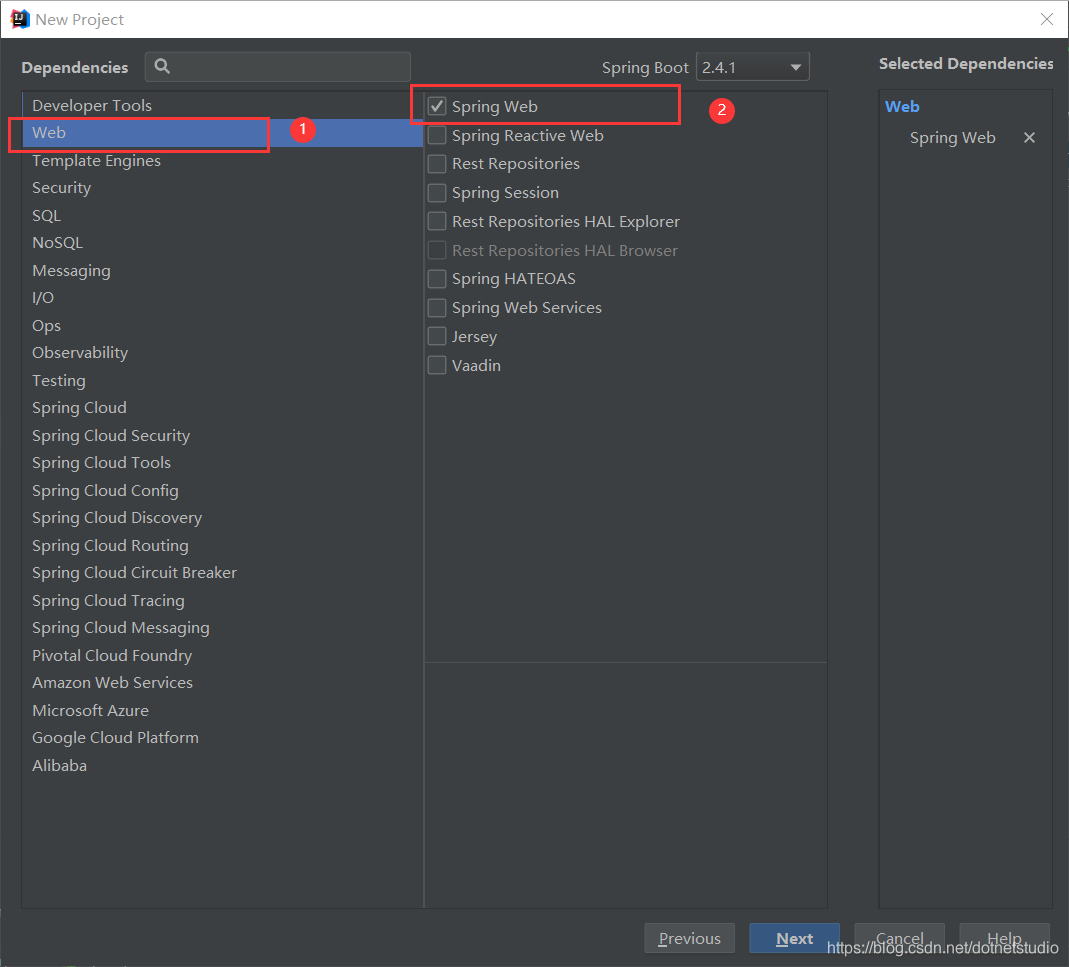Click the search magnifier icon in Dependencies
This screenshot has width=1069, height=967.
pos(162,66)
